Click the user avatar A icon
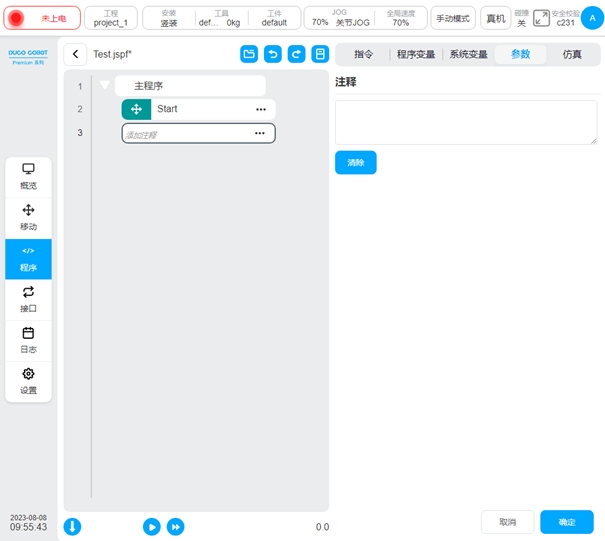605x541 pixels. [589, 18]
